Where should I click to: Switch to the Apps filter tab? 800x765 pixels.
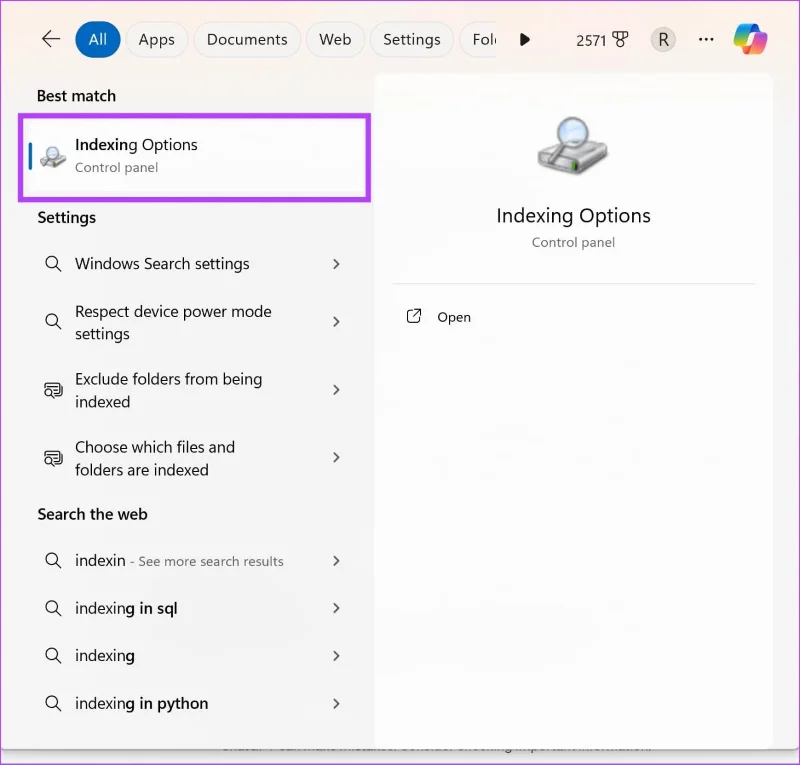point(157,39)
